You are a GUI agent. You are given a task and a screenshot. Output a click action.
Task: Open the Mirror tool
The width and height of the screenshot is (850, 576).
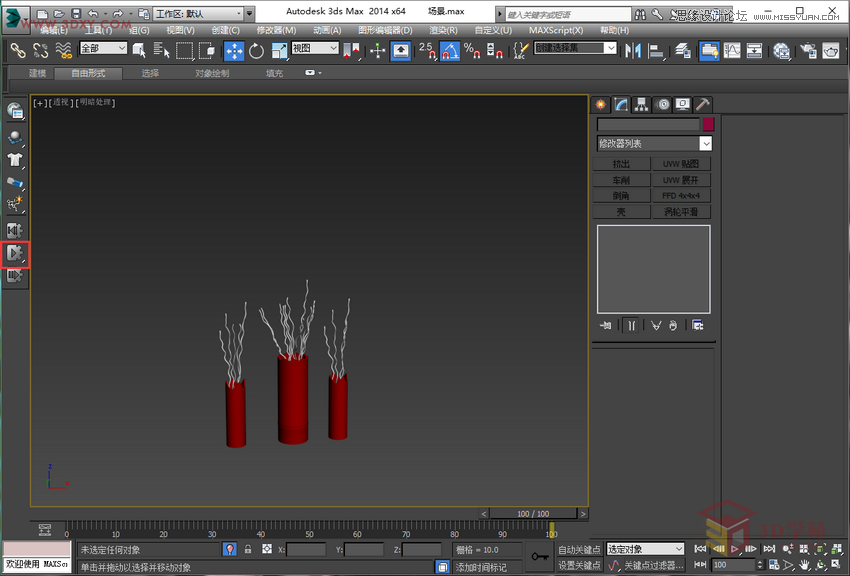pyautogui.click(x=632, y=51)
